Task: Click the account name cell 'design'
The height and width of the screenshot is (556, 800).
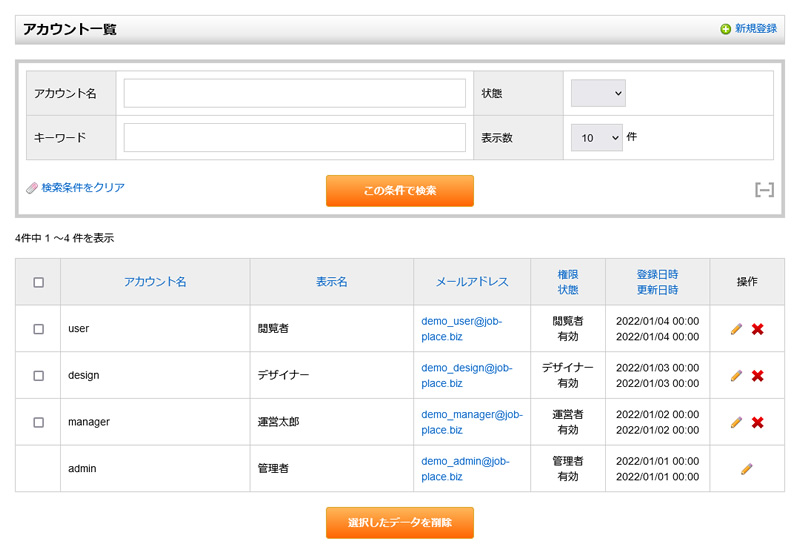Action: 84,375
